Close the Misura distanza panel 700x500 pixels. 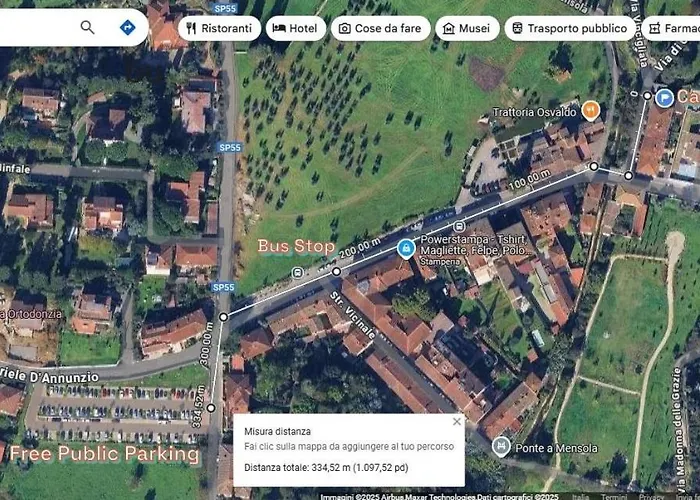click(x=457, y=421)
